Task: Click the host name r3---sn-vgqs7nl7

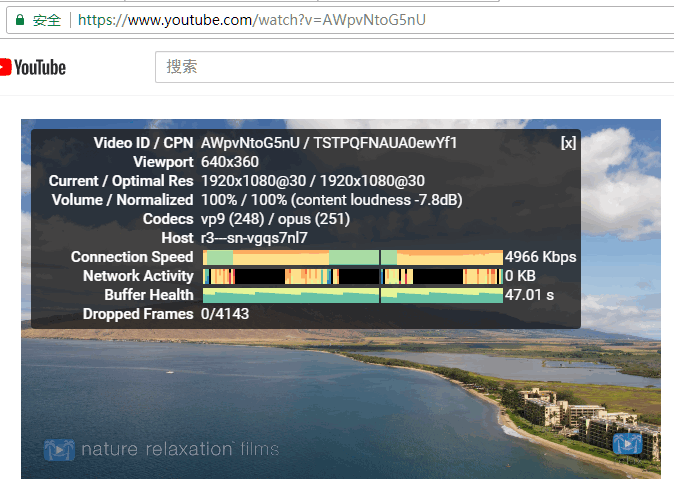Action: pyautogui.click(x=254, y=238)
